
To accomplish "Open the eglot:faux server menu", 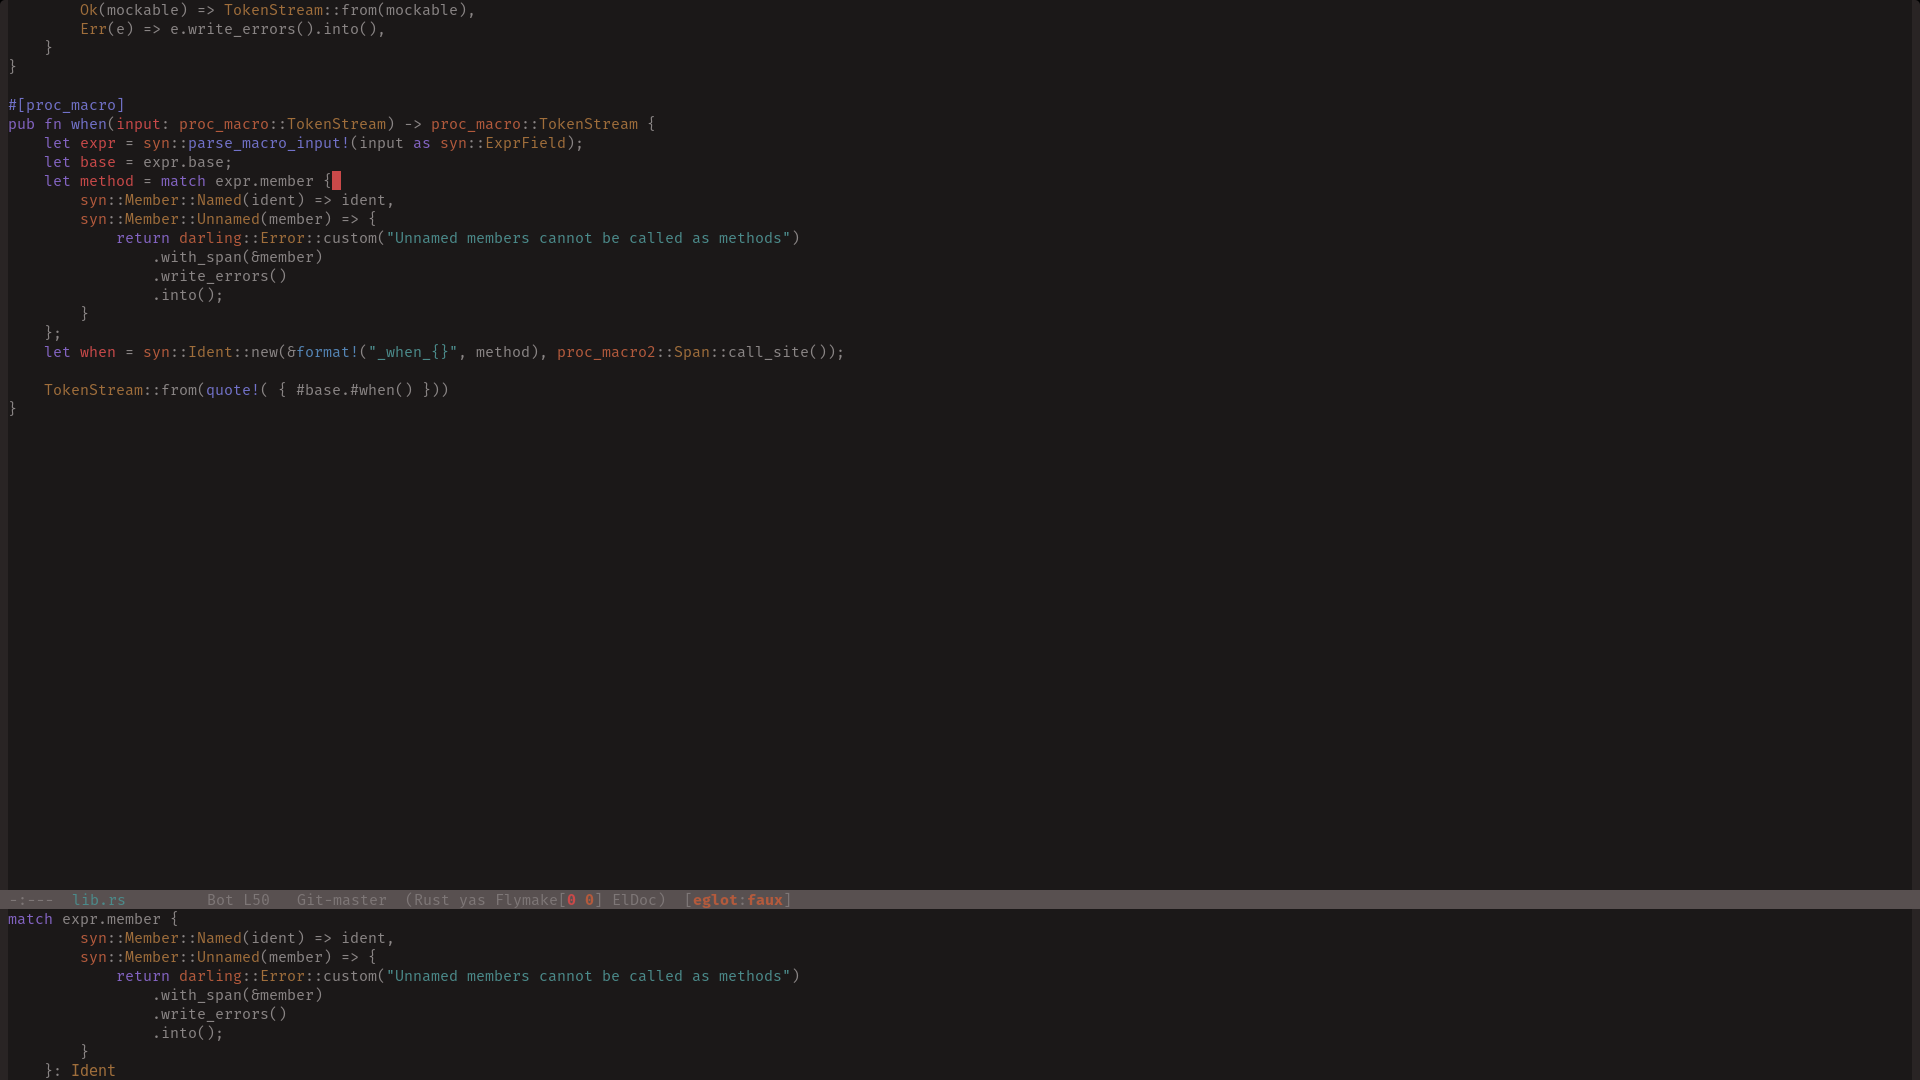I will pos(737,900).
